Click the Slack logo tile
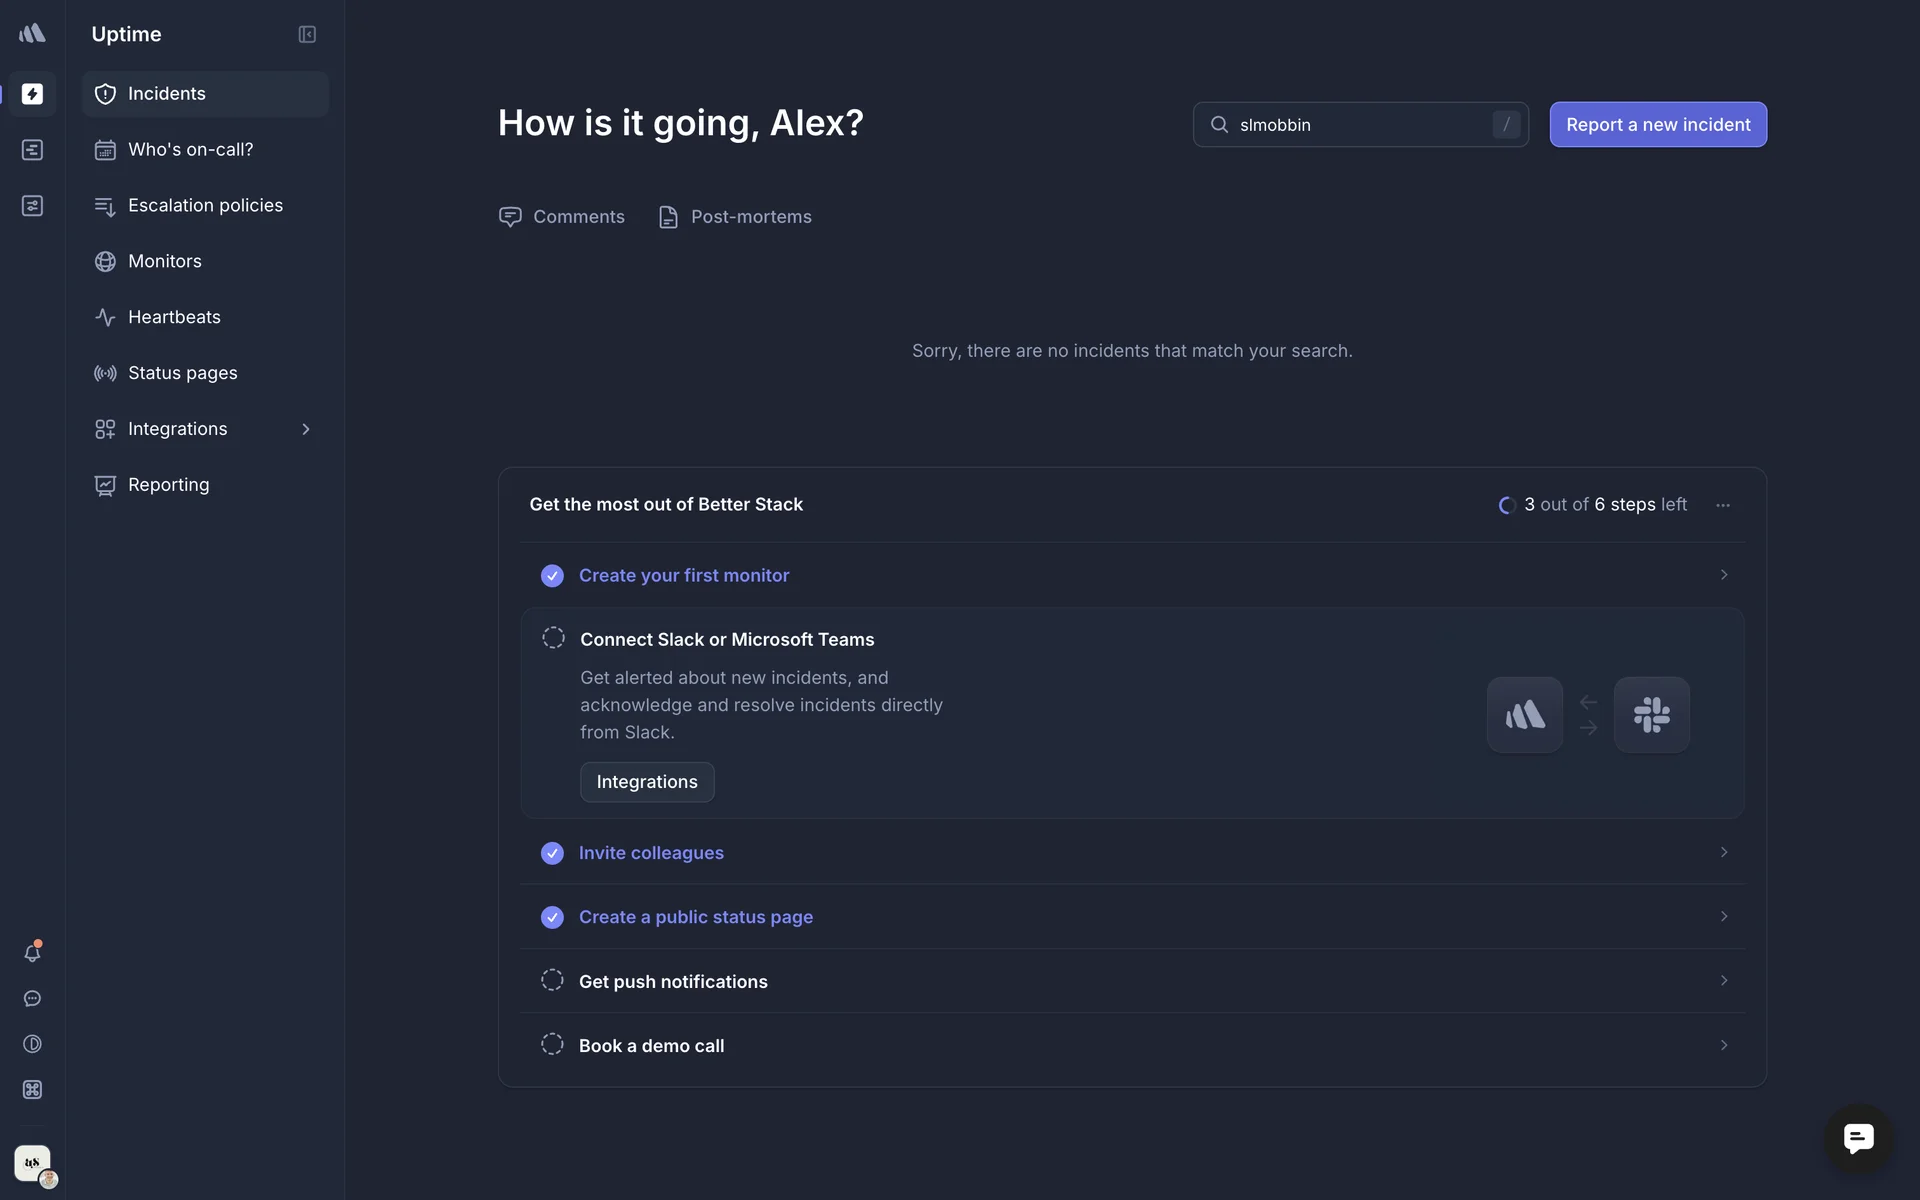 coord(1651,715)
